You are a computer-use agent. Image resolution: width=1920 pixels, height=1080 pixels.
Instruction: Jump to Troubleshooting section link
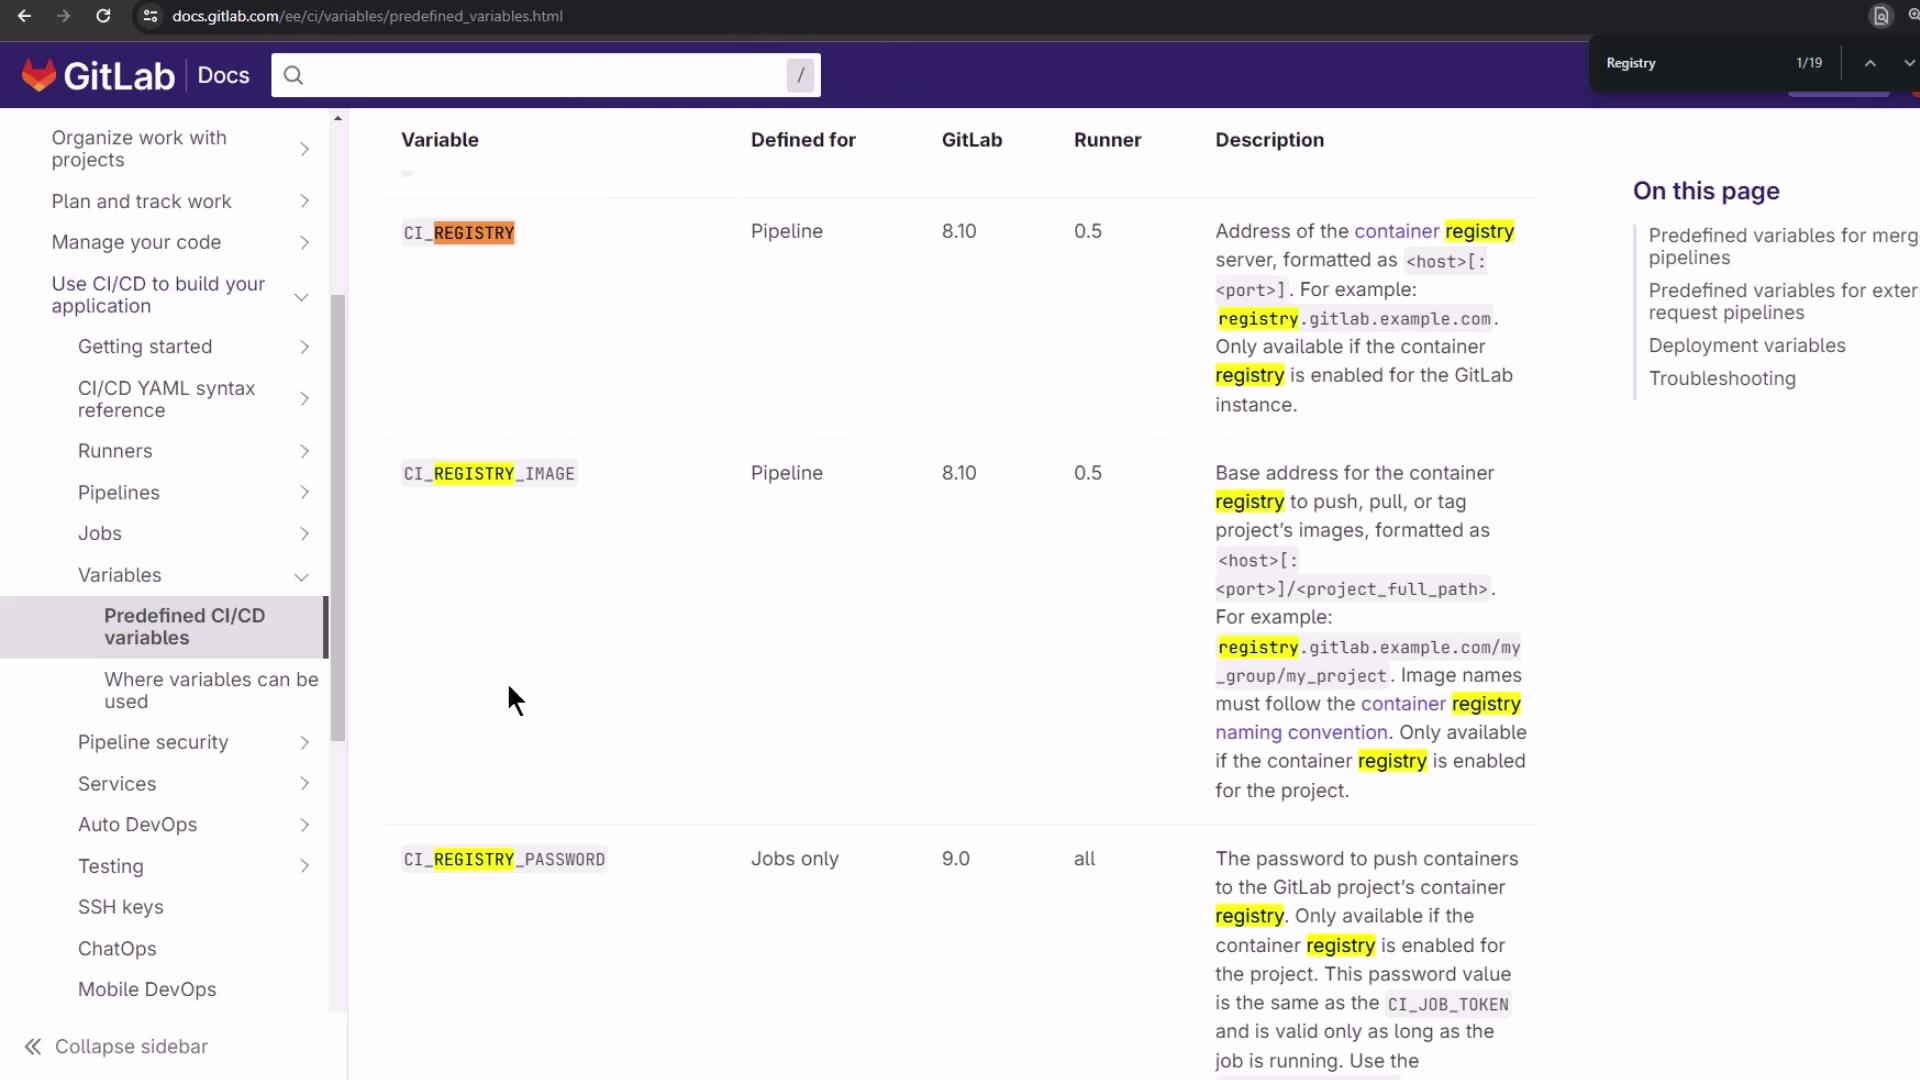pos(1721,379)
